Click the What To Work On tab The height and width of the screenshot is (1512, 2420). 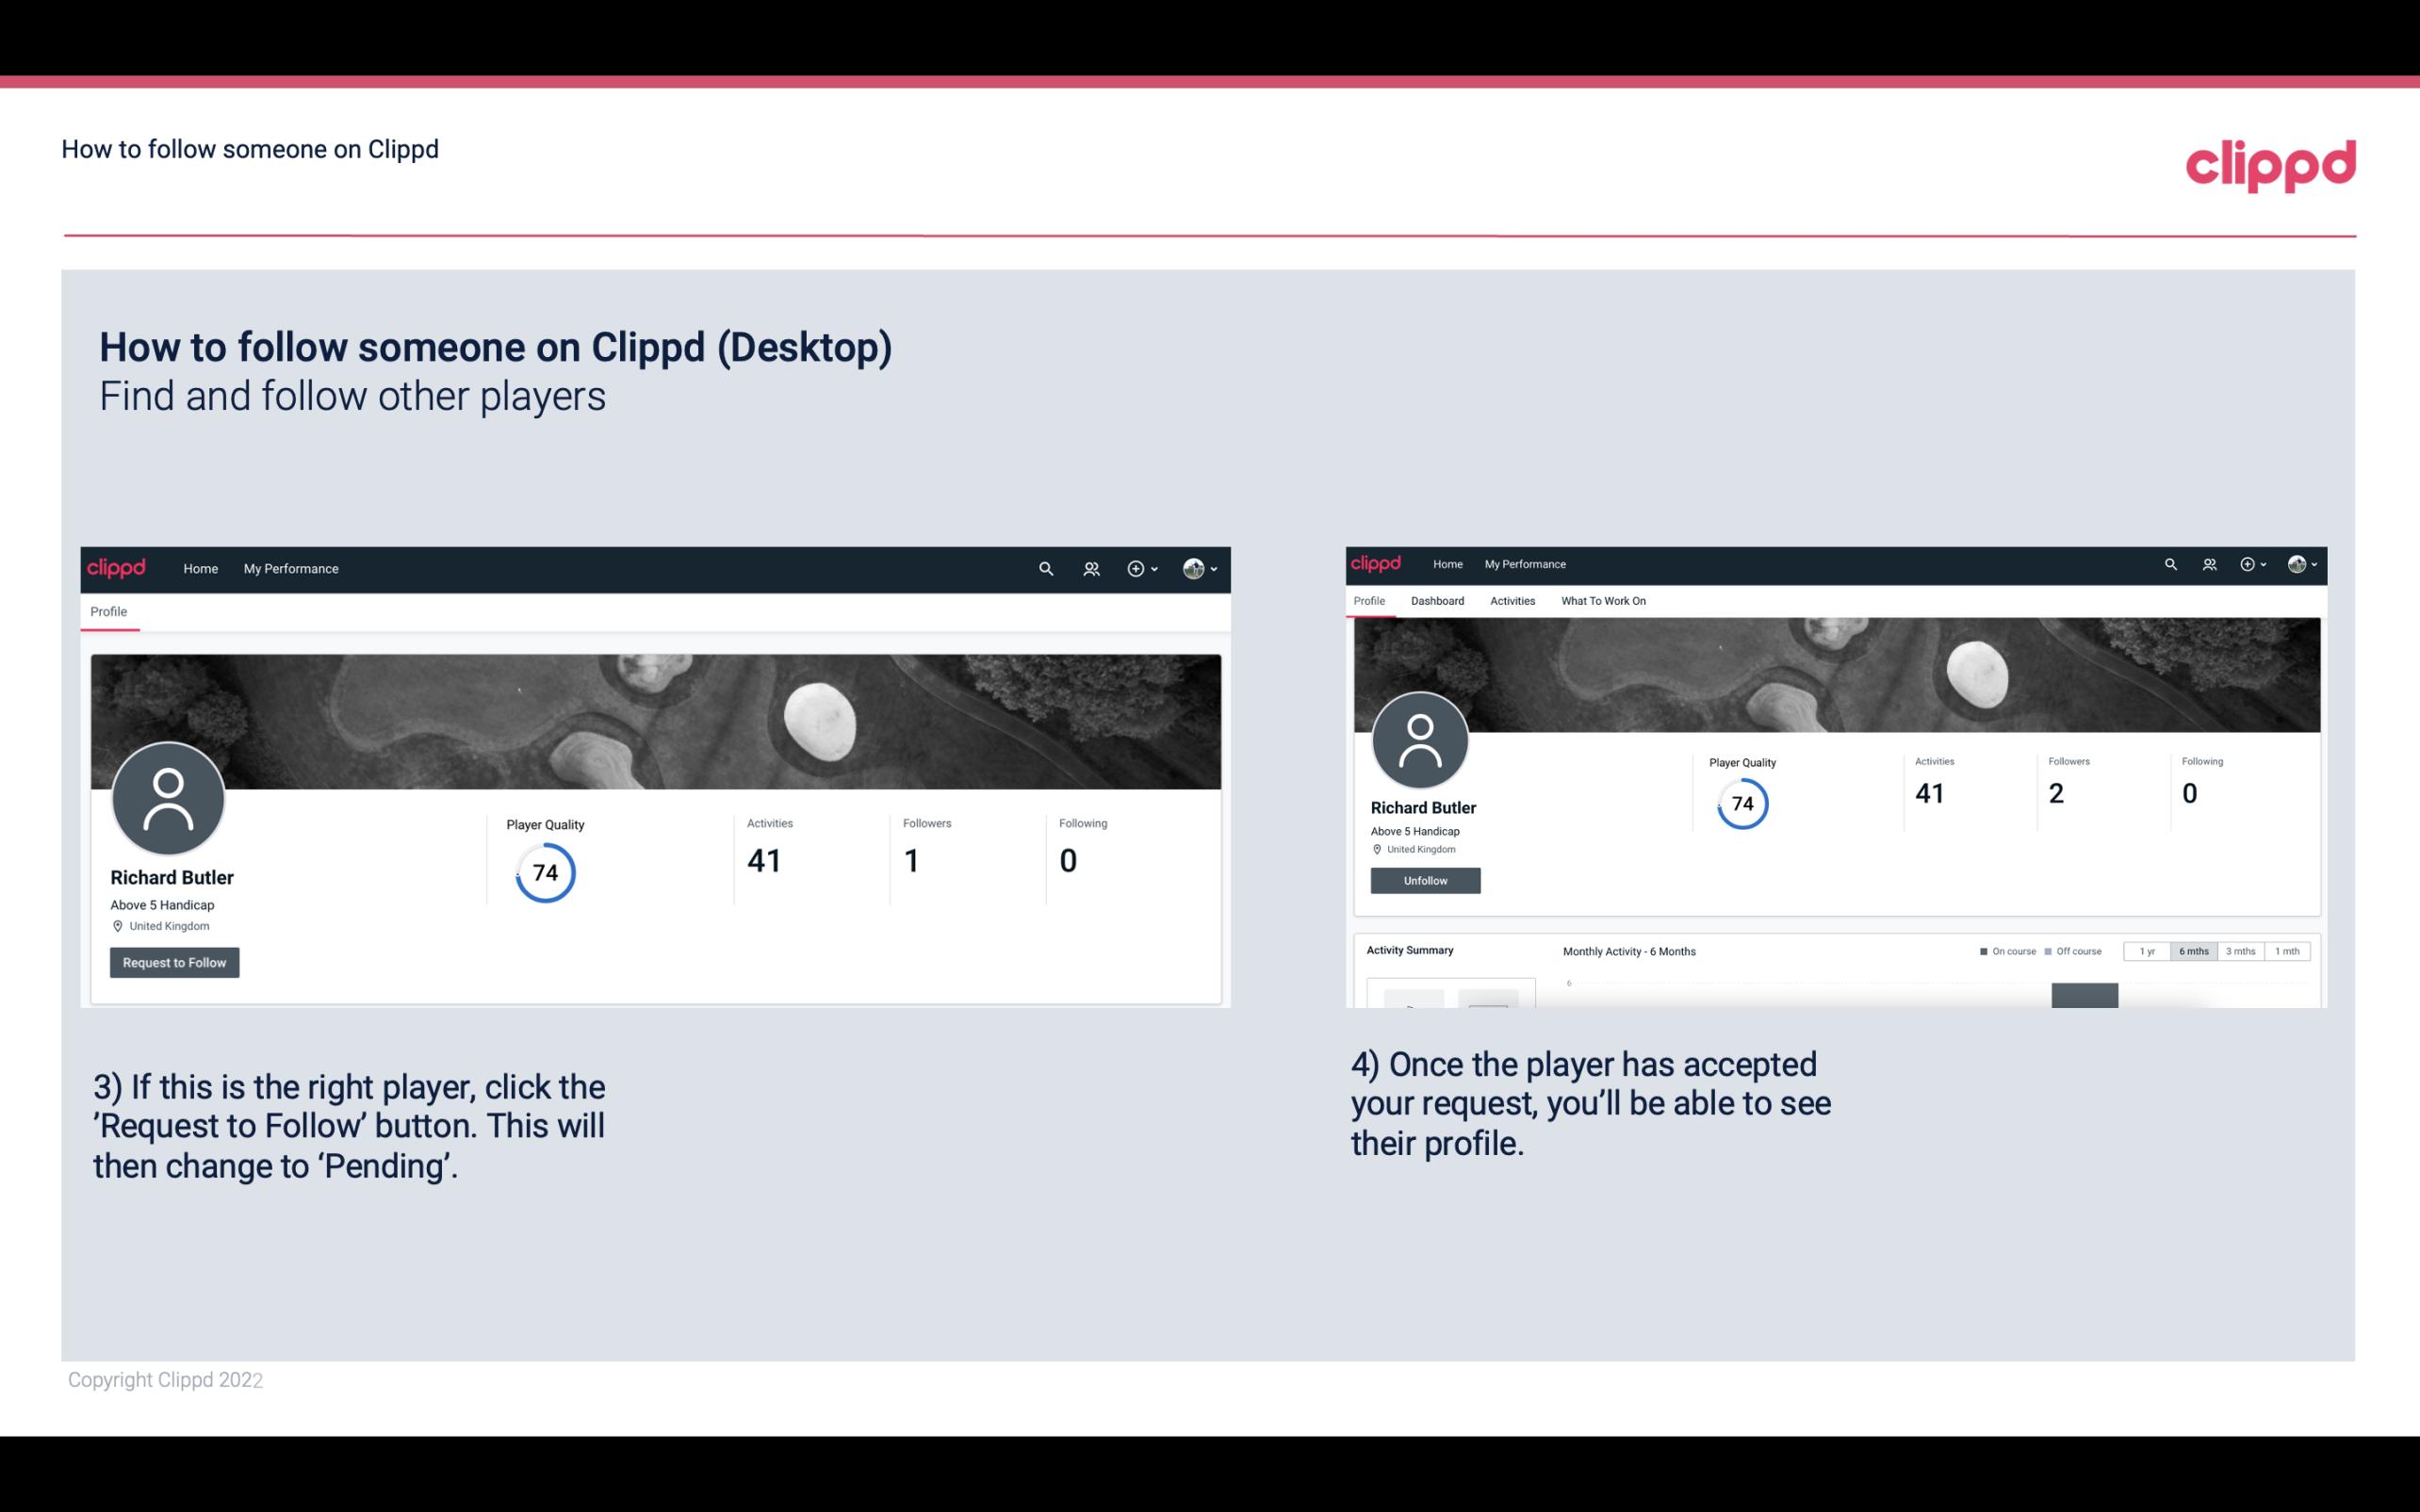pyautogui.click(x=1601, y=601)
